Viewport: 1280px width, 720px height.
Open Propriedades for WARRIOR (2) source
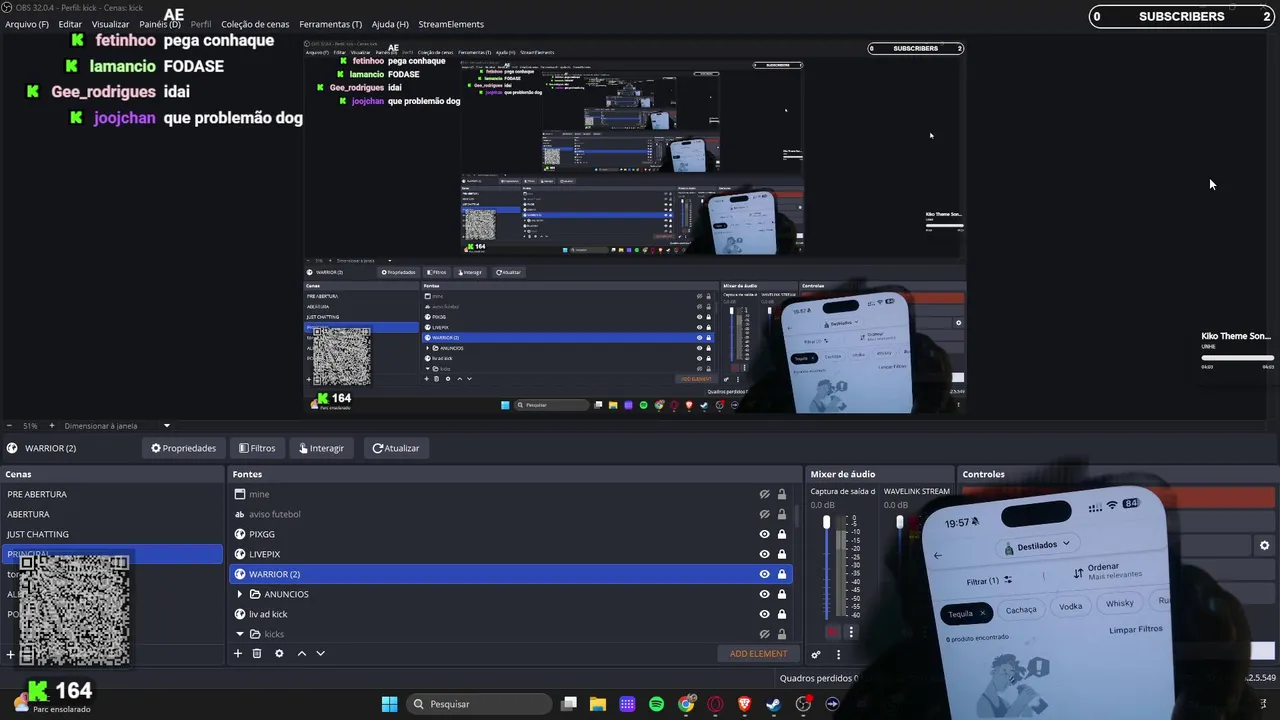coord(183,448)
